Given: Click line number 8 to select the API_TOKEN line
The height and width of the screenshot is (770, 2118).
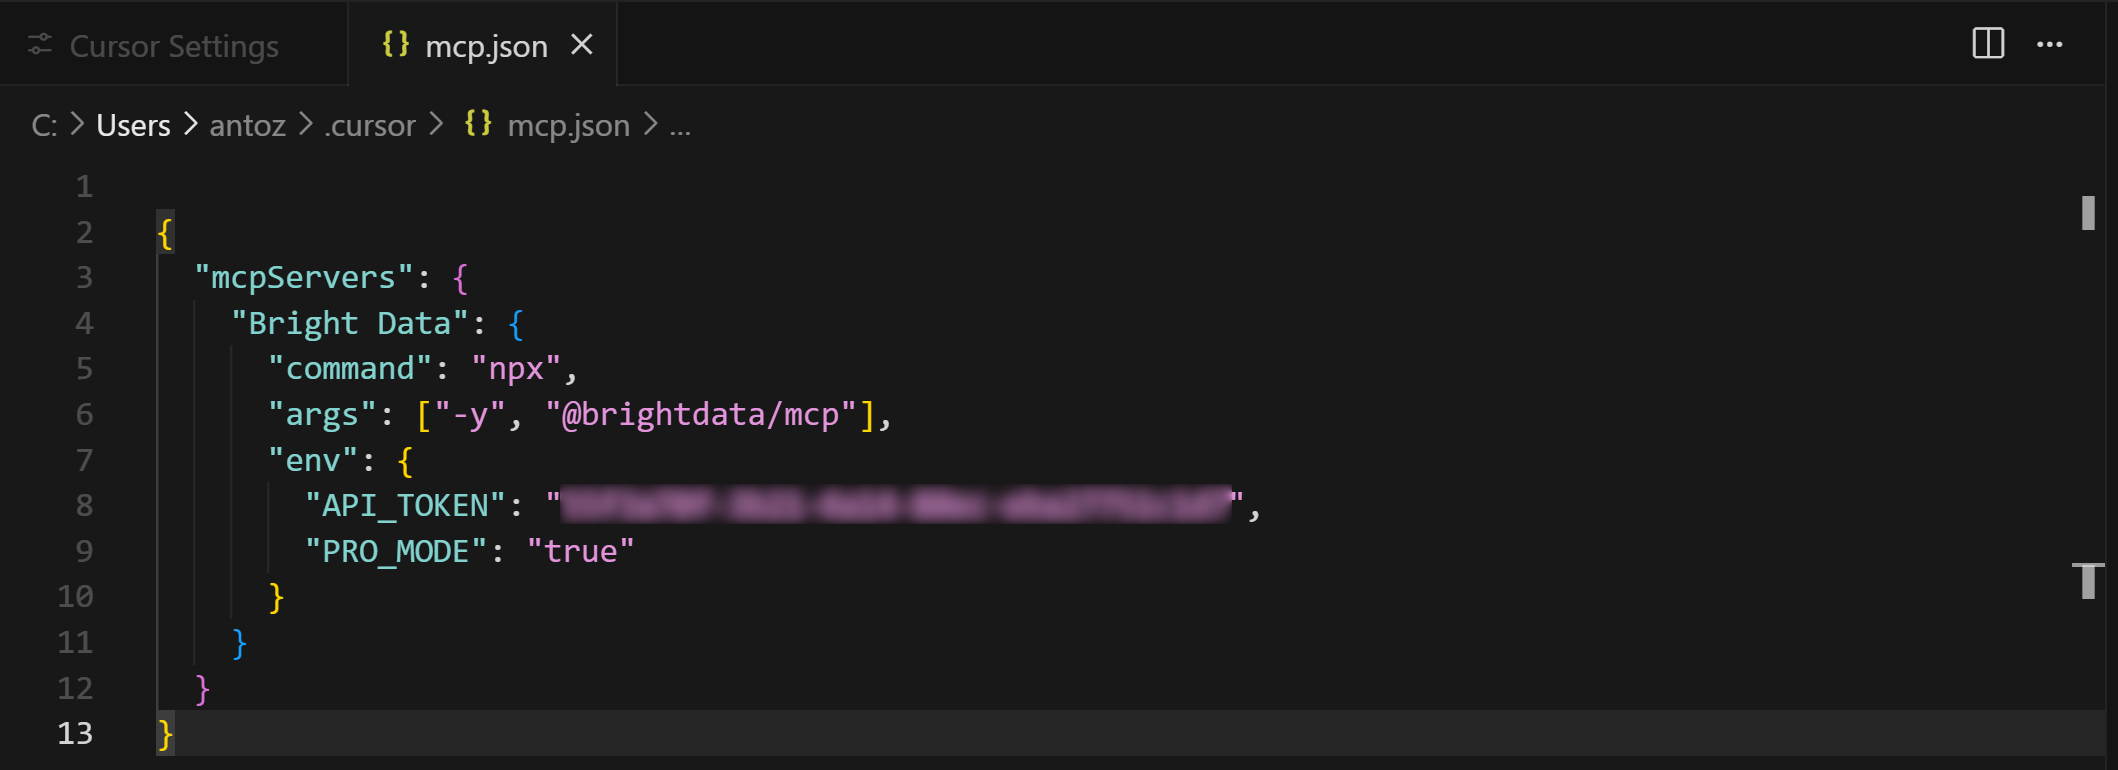Looking at the screenshot, I should (84, 505).
